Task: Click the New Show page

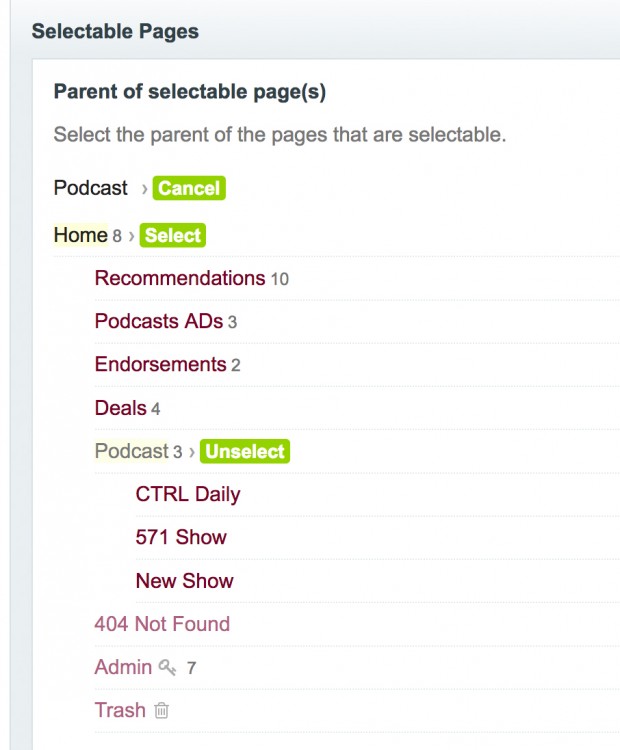Action: click(x=184, y=580)
